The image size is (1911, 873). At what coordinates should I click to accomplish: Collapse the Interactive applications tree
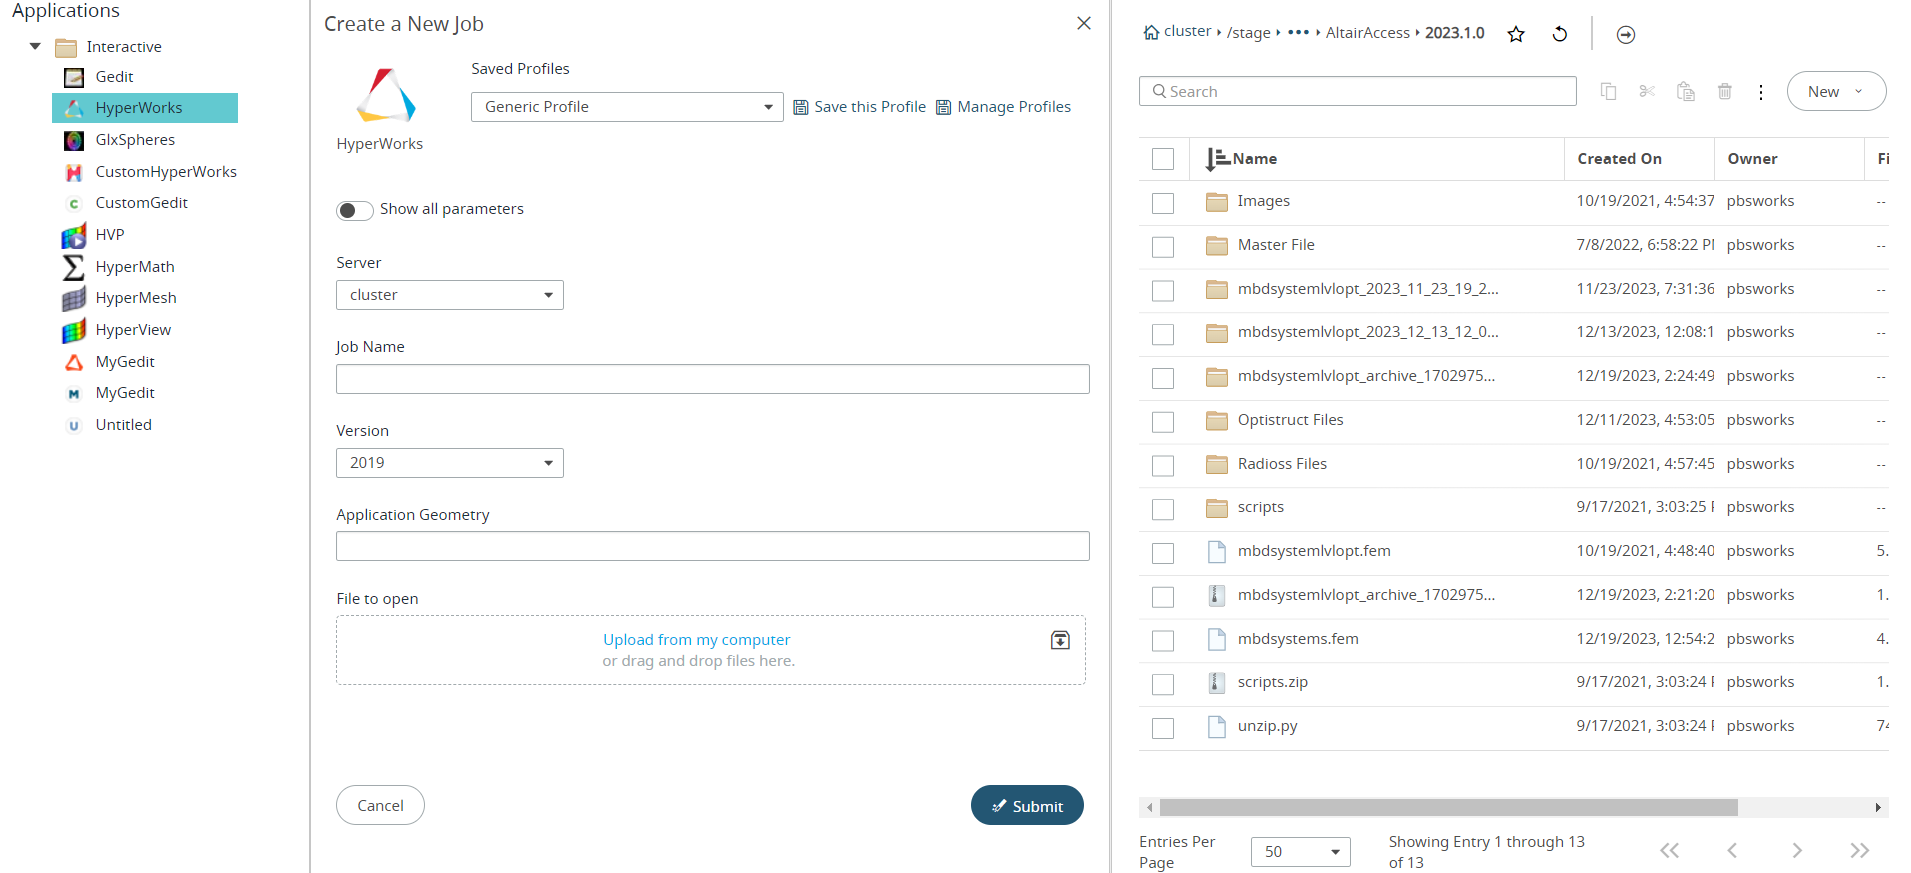pyautogui.click(x=35, y=47)
